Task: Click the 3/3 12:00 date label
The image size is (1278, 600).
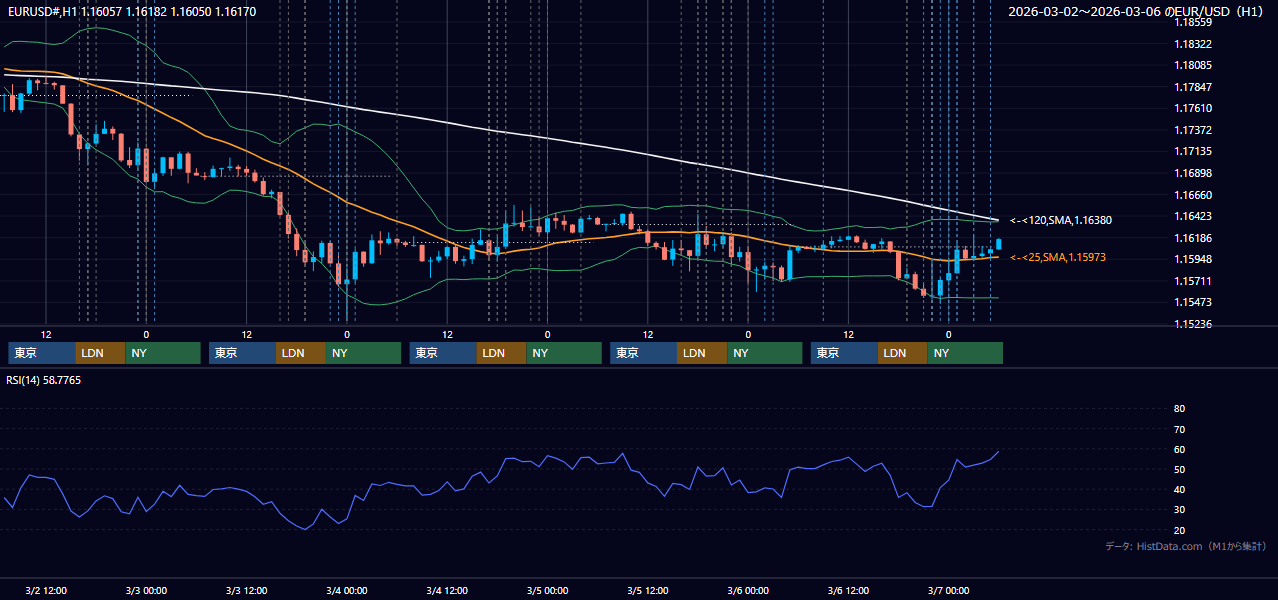Action: [246, 591]
